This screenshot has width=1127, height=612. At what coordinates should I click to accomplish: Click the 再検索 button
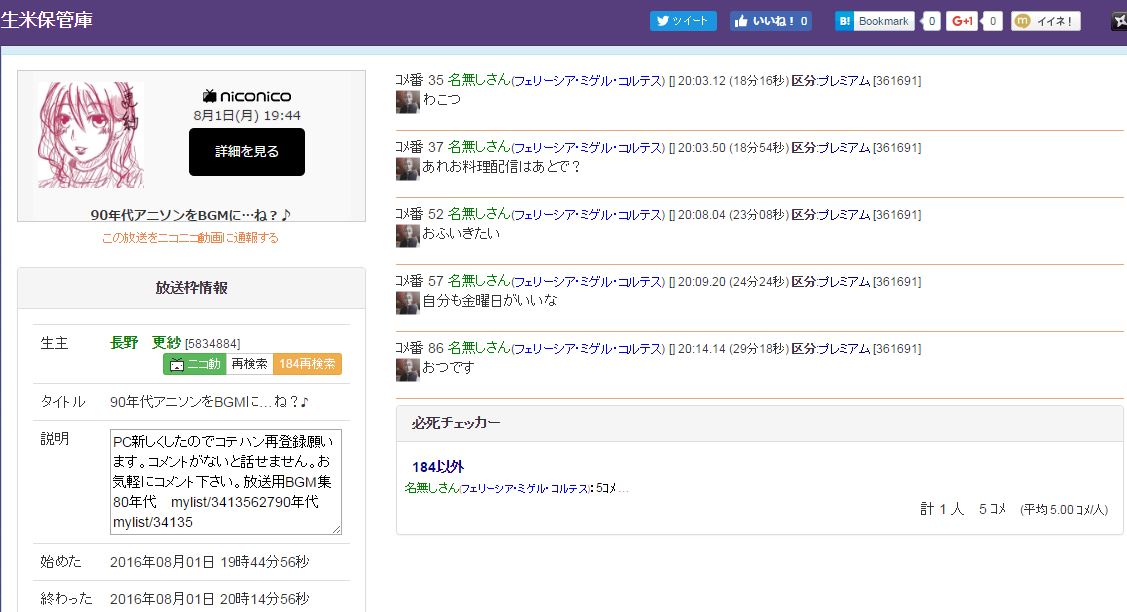249,364
